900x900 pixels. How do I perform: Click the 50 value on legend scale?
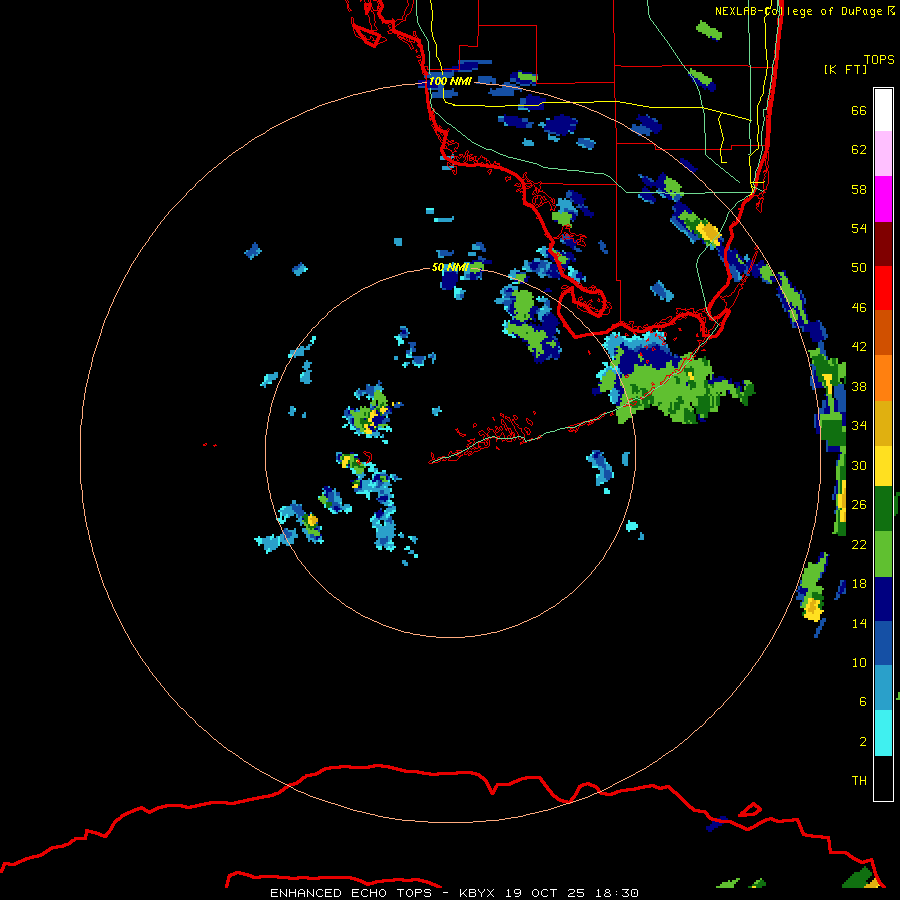click(x=859, y=268)
